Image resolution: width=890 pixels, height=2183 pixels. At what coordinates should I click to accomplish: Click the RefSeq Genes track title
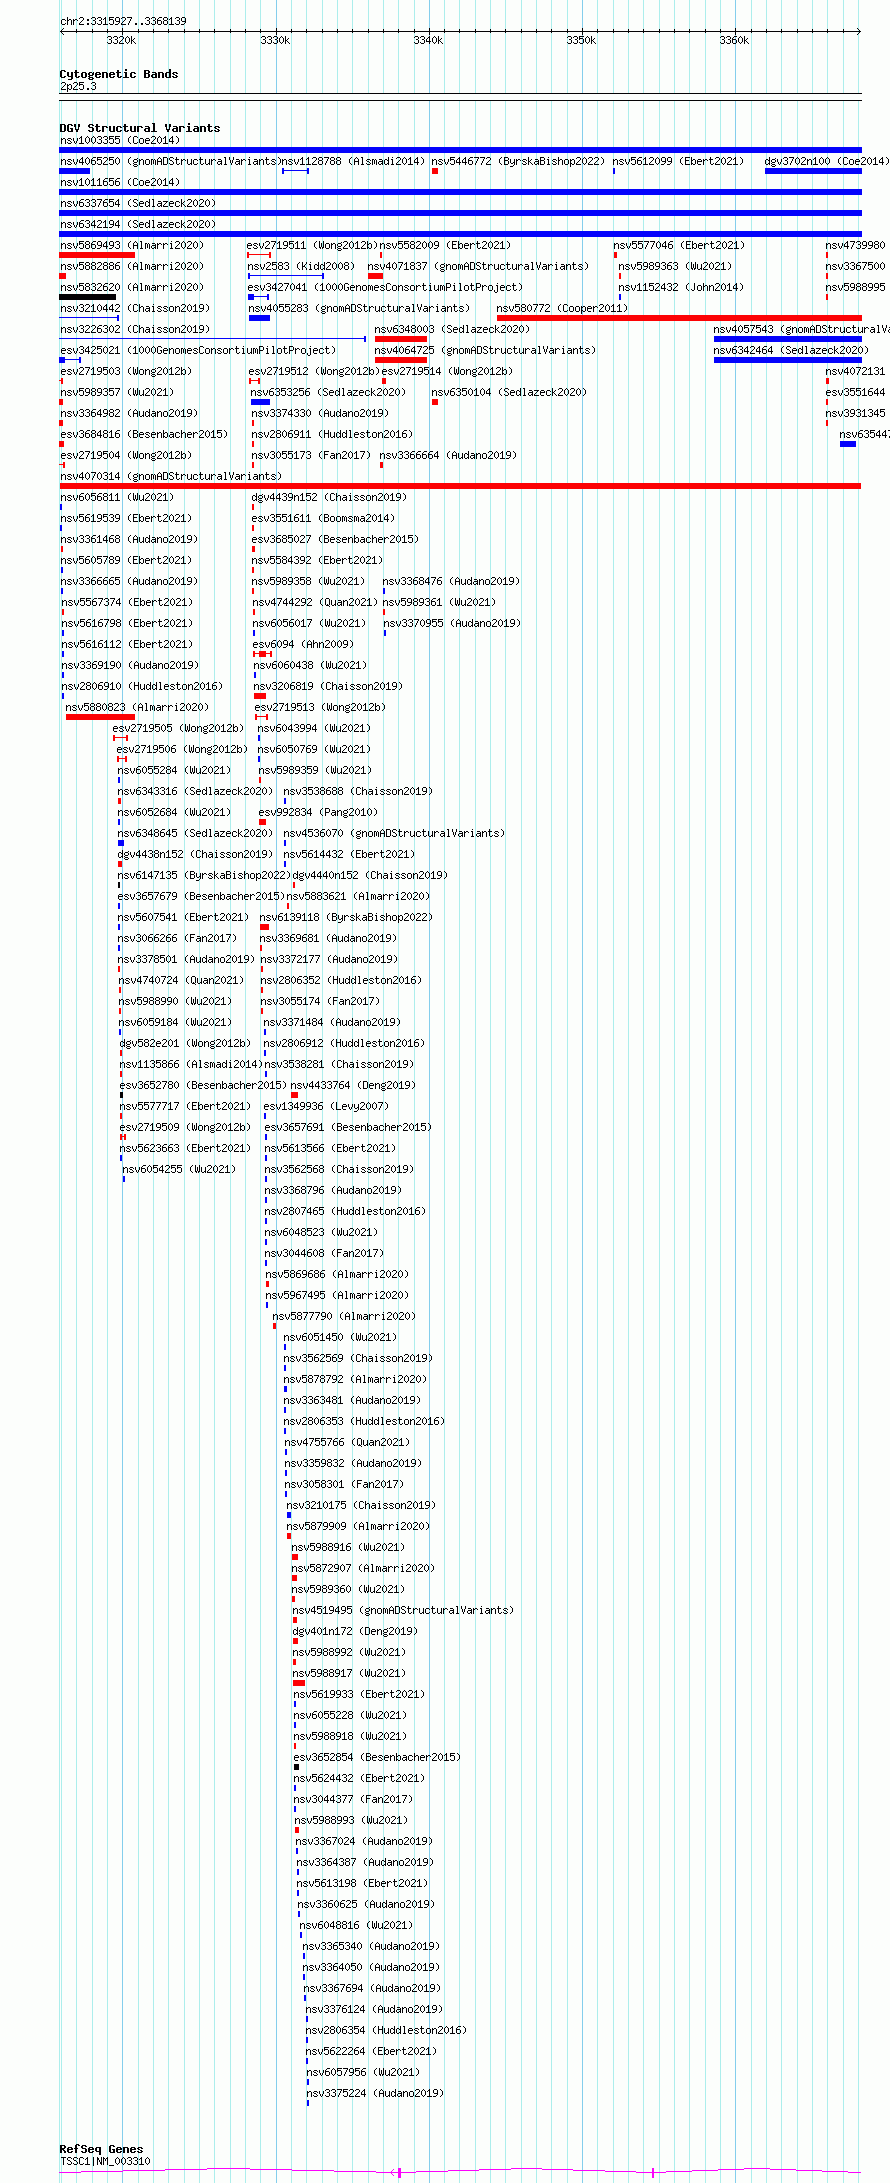click(101, 2149)
